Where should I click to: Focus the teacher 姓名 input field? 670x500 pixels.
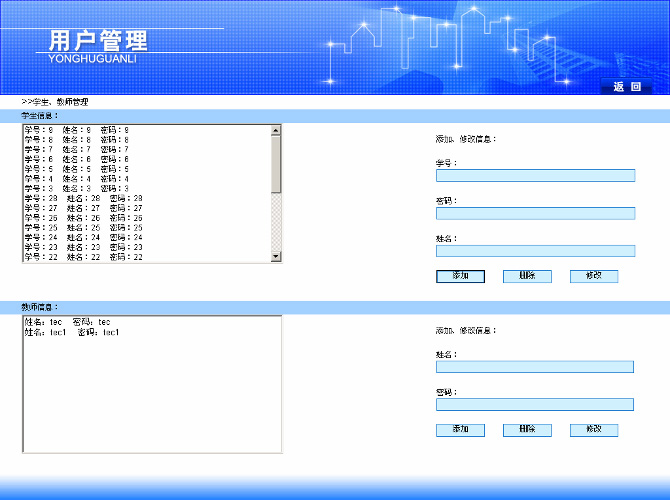point(535,367)
